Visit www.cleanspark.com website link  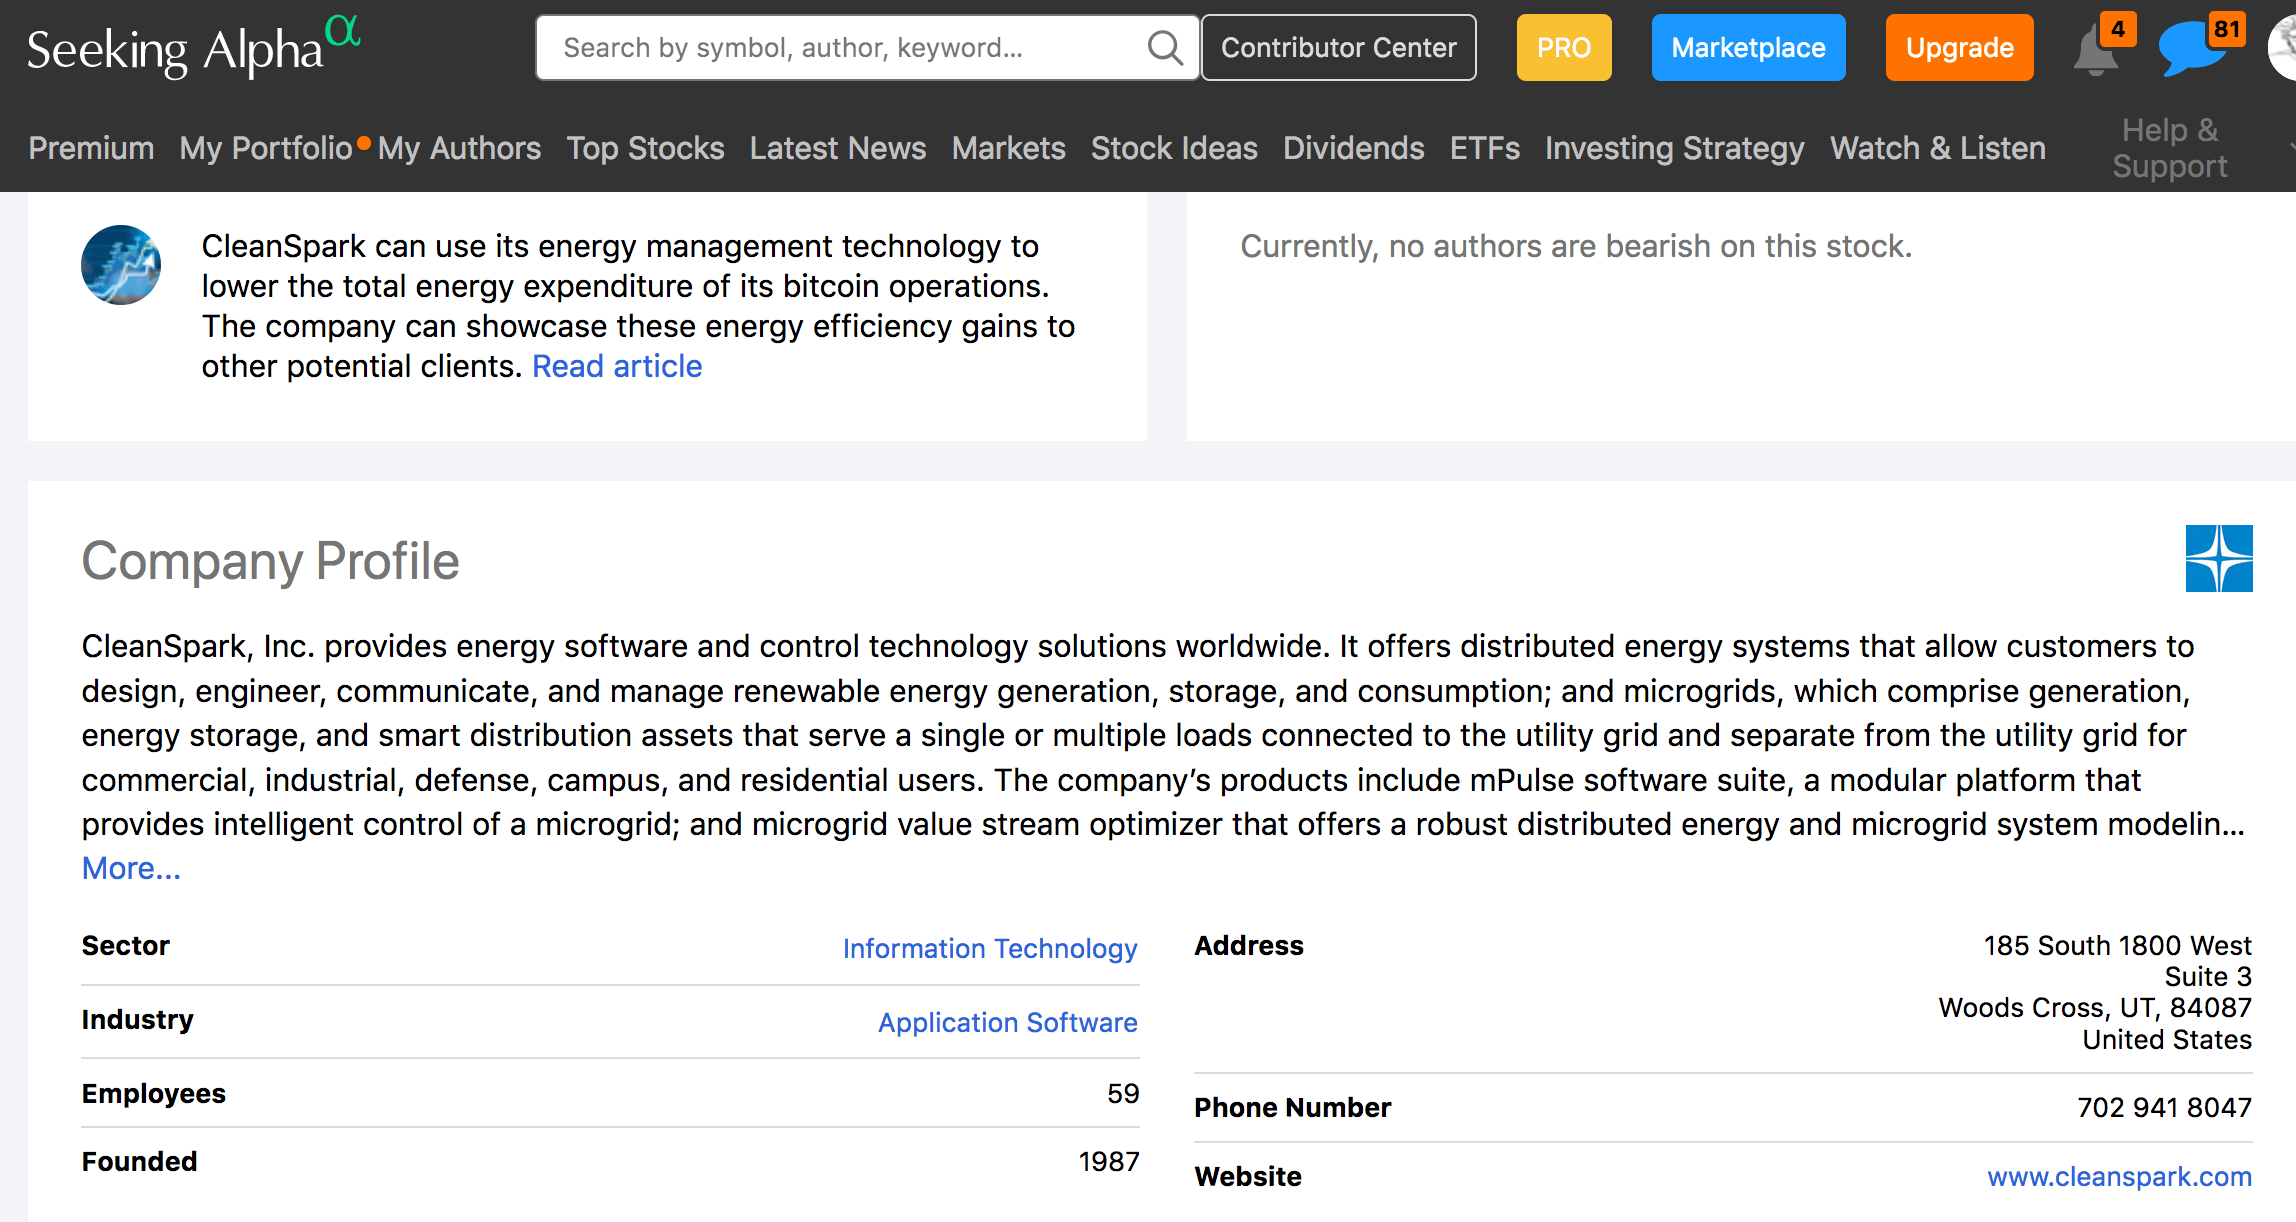pos(2119,1176)
